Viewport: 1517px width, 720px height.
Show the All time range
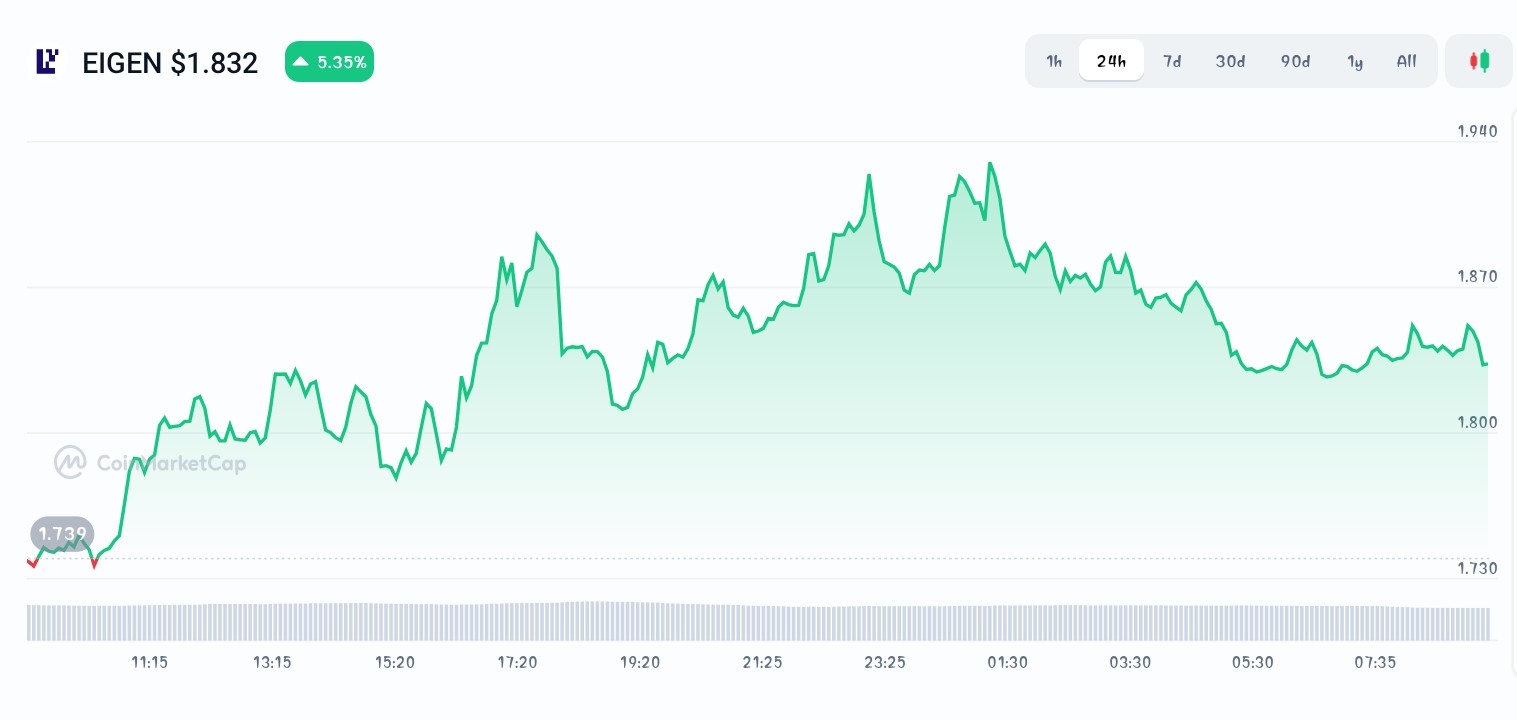tap(1406, 61)
